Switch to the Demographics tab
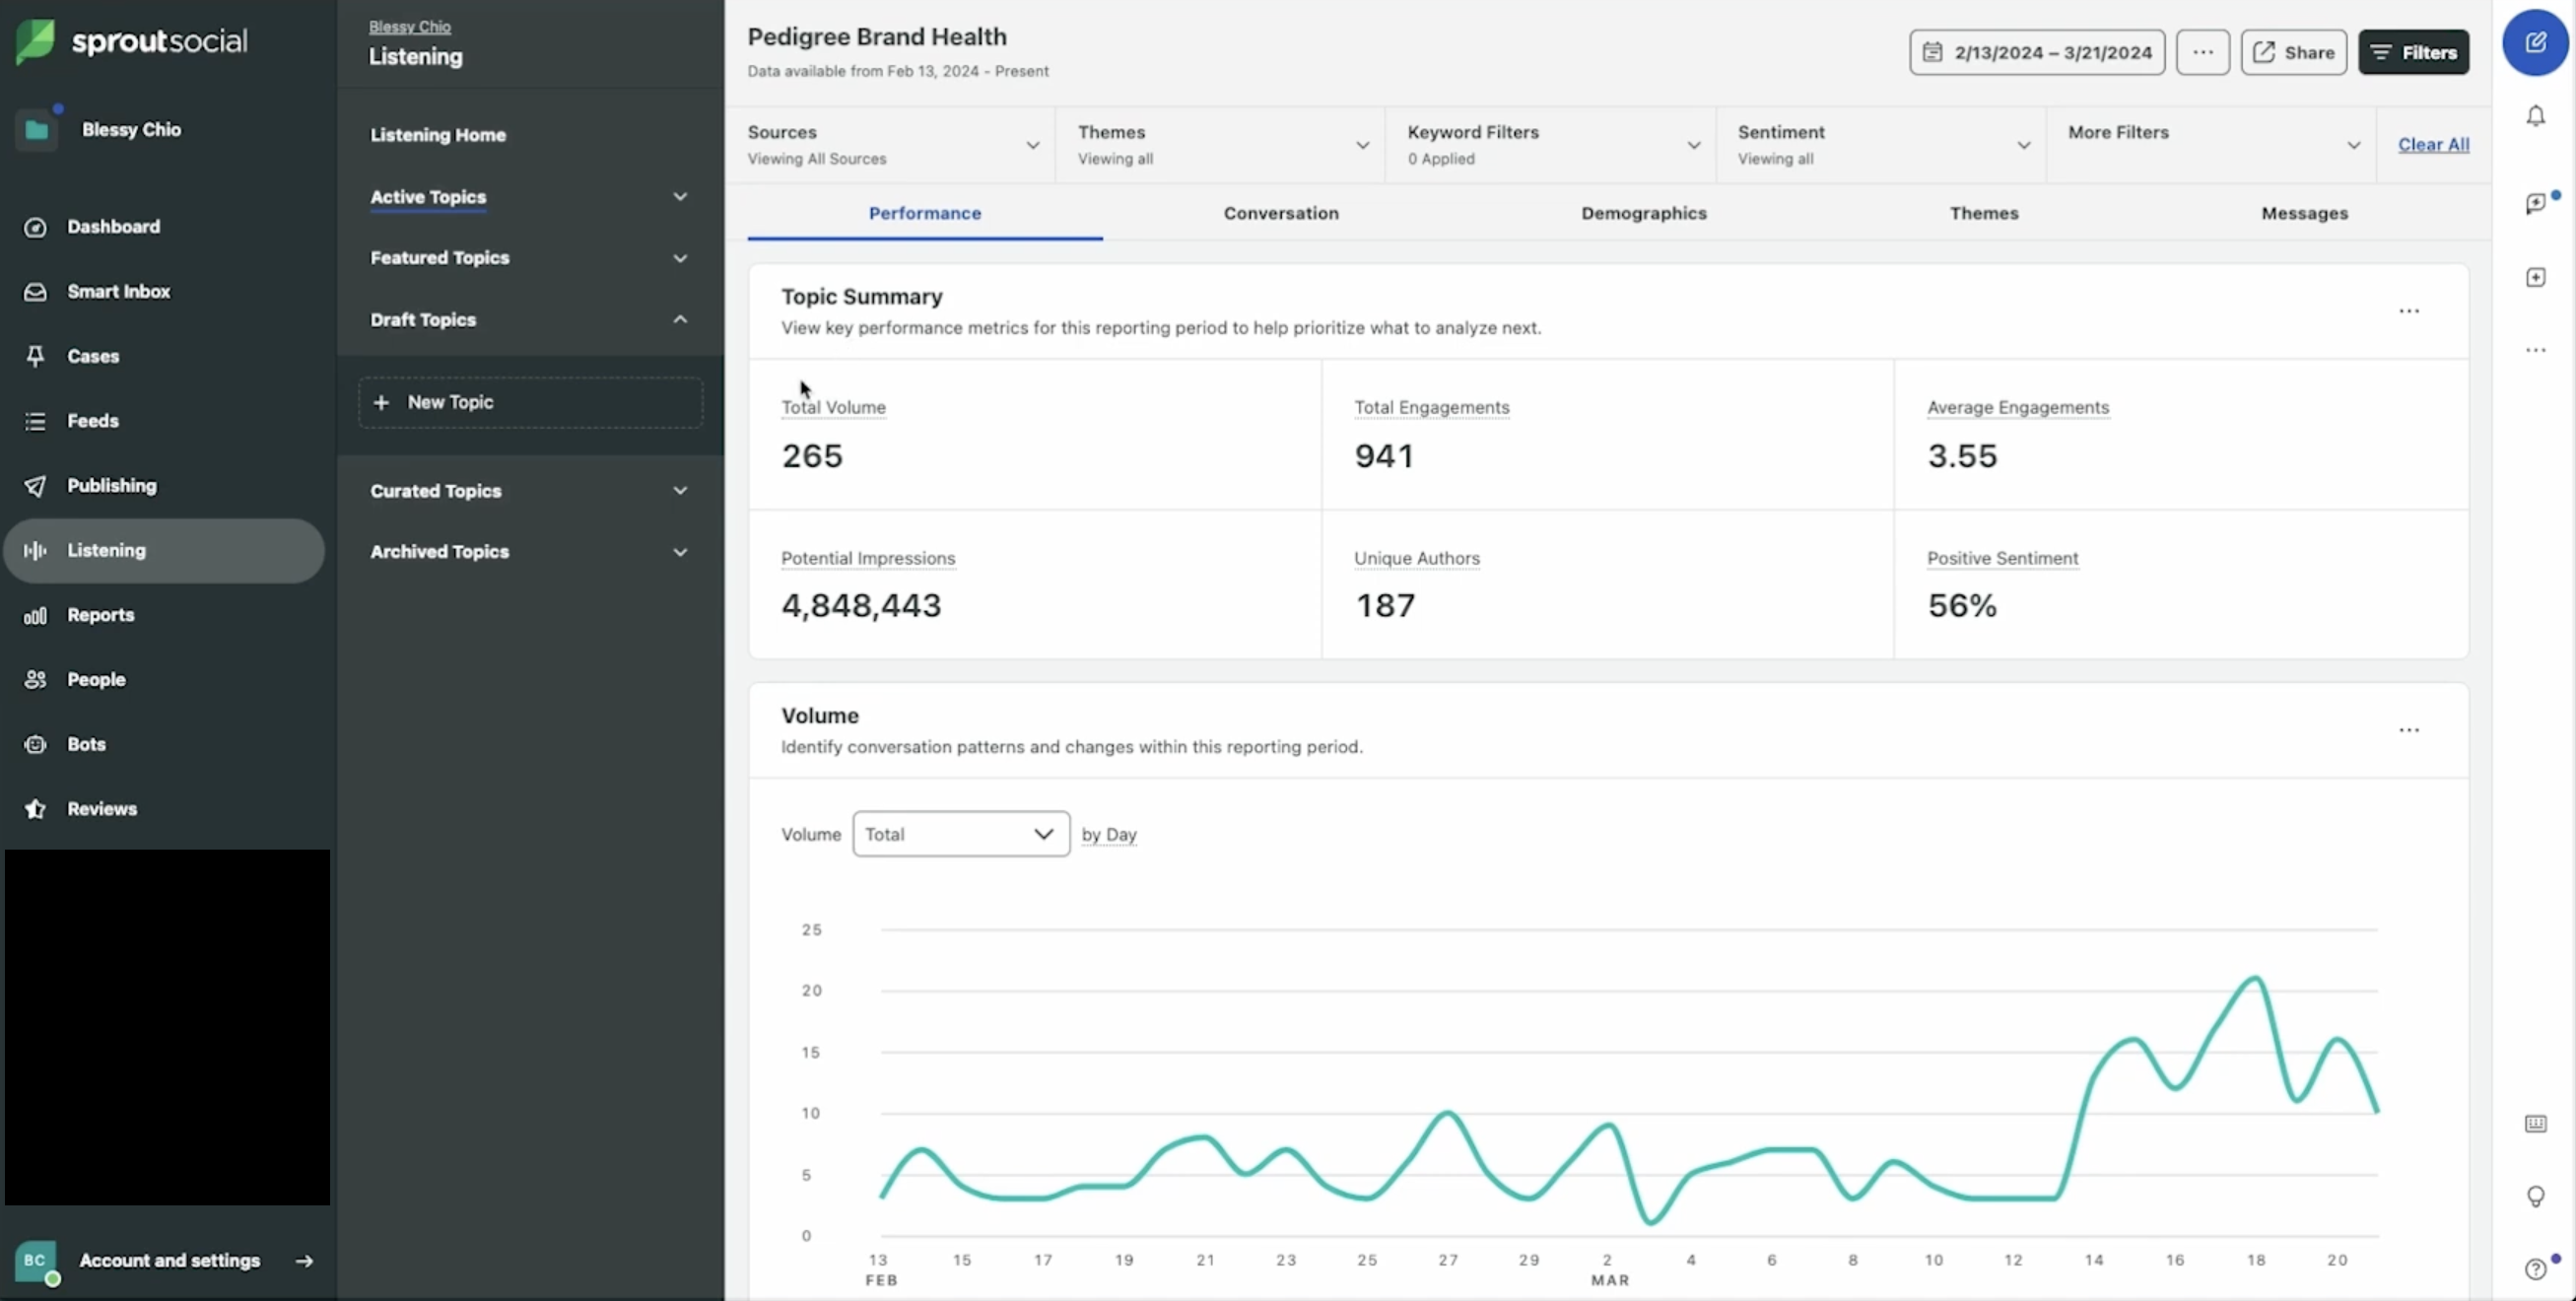The height and width of the screenshot is (1301, 2576). pos(1644,213)
